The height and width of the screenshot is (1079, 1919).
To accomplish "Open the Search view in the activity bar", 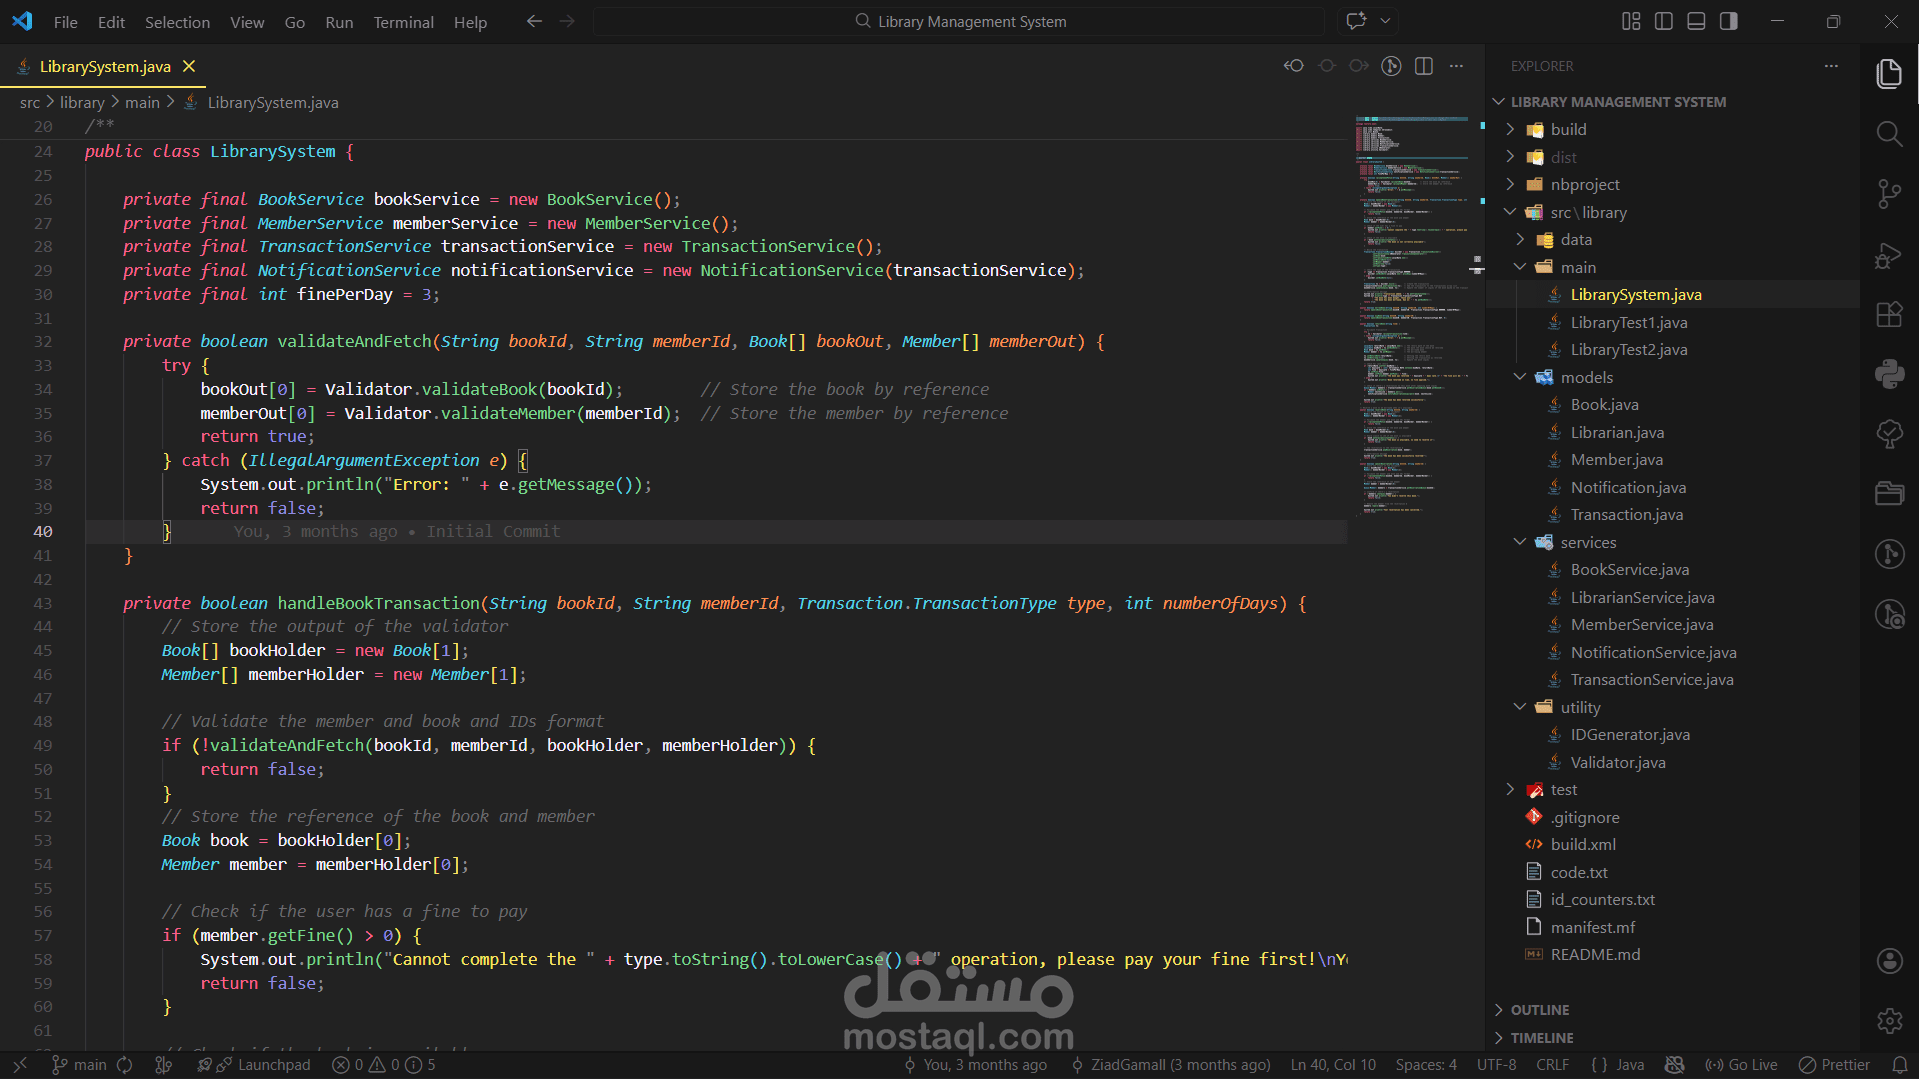I will pos(1889,134).
